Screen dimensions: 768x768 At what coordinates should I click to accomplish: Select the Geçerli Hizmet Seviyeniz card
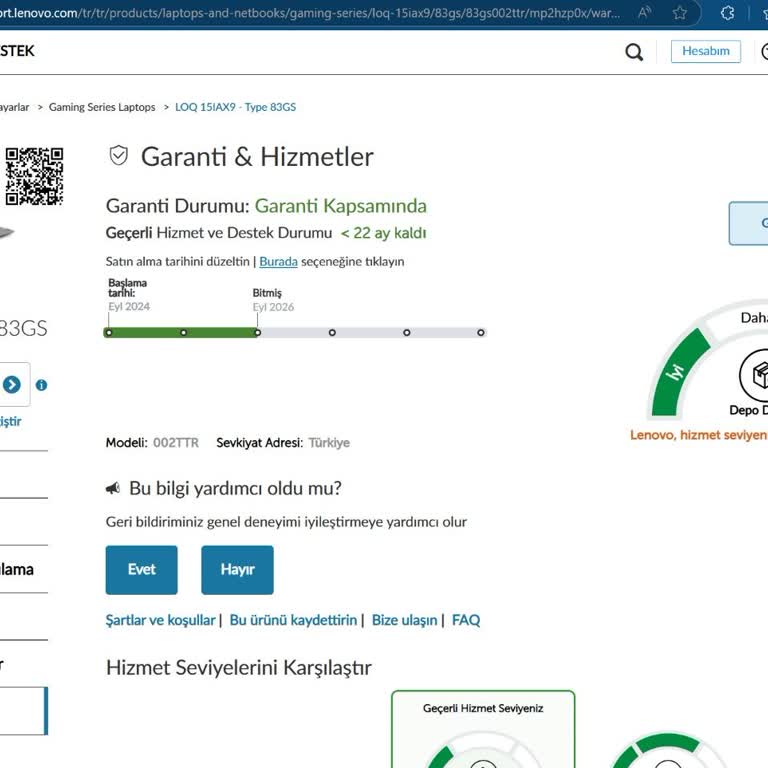click(x=483, y=729)
